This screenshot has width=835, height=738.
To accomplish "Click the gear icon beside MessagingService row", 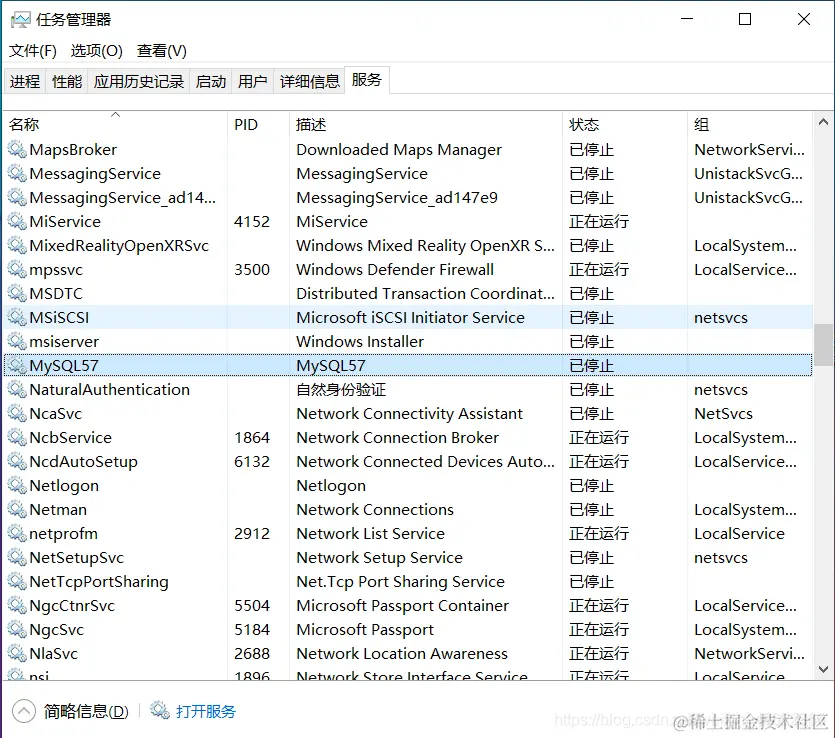I will click(17, 174).
